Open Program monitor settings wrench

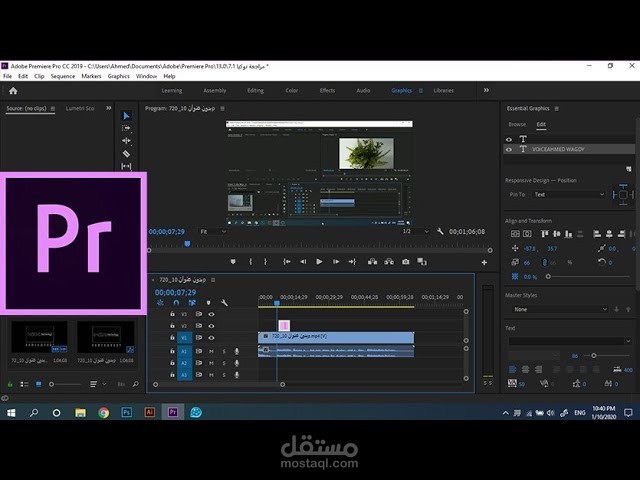[440, 231]
